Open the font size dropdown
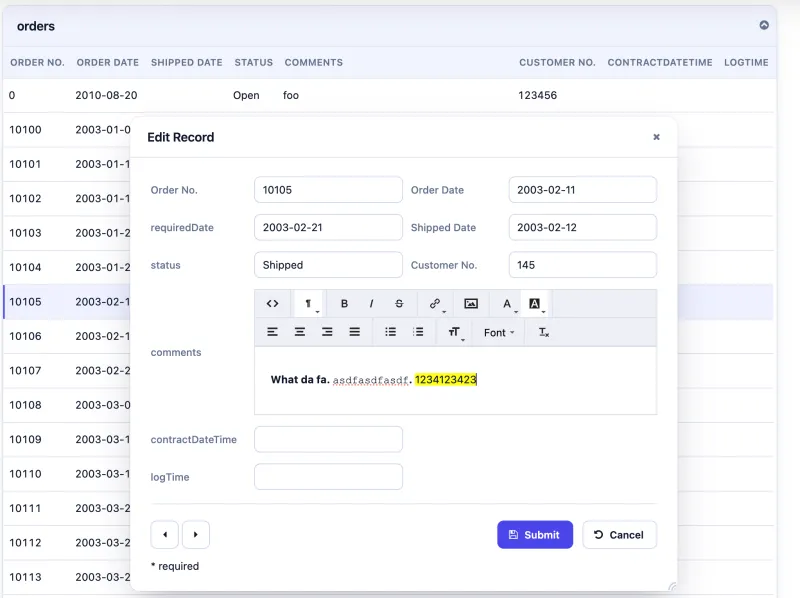Image resolution: width=800 pixels, height=598 pixels. click(454, 332)
